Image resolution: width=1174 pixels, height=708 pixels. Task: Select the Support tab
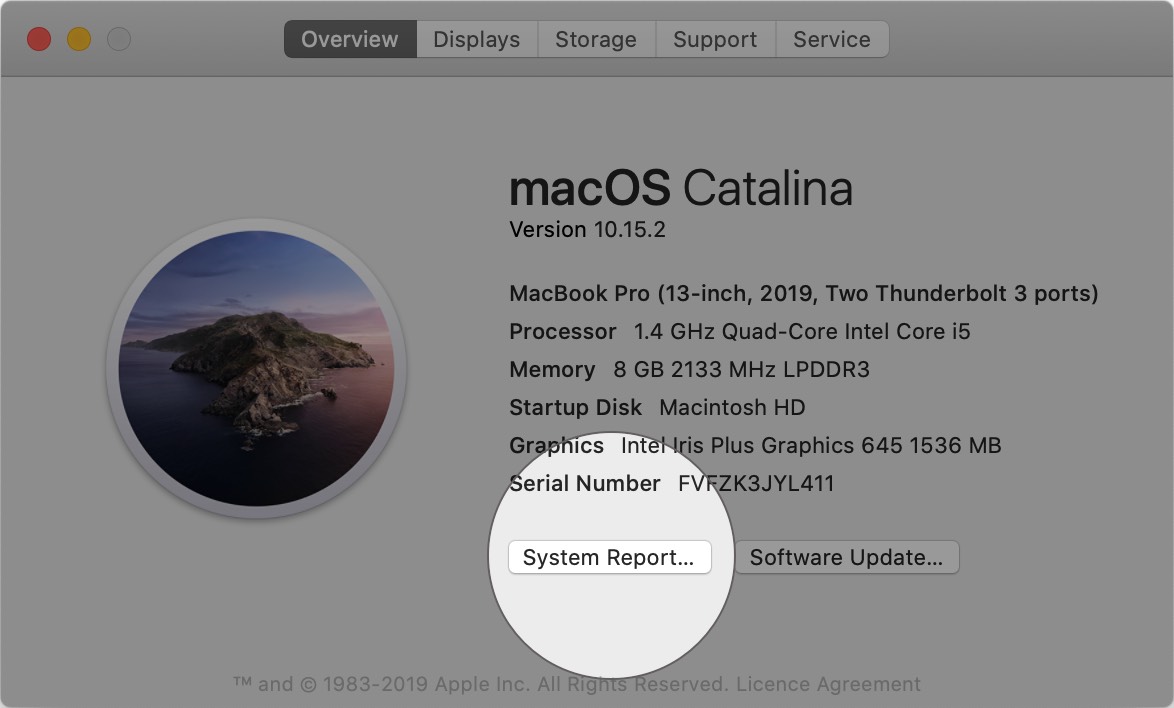pyautogui.click(x=715, y=39)
